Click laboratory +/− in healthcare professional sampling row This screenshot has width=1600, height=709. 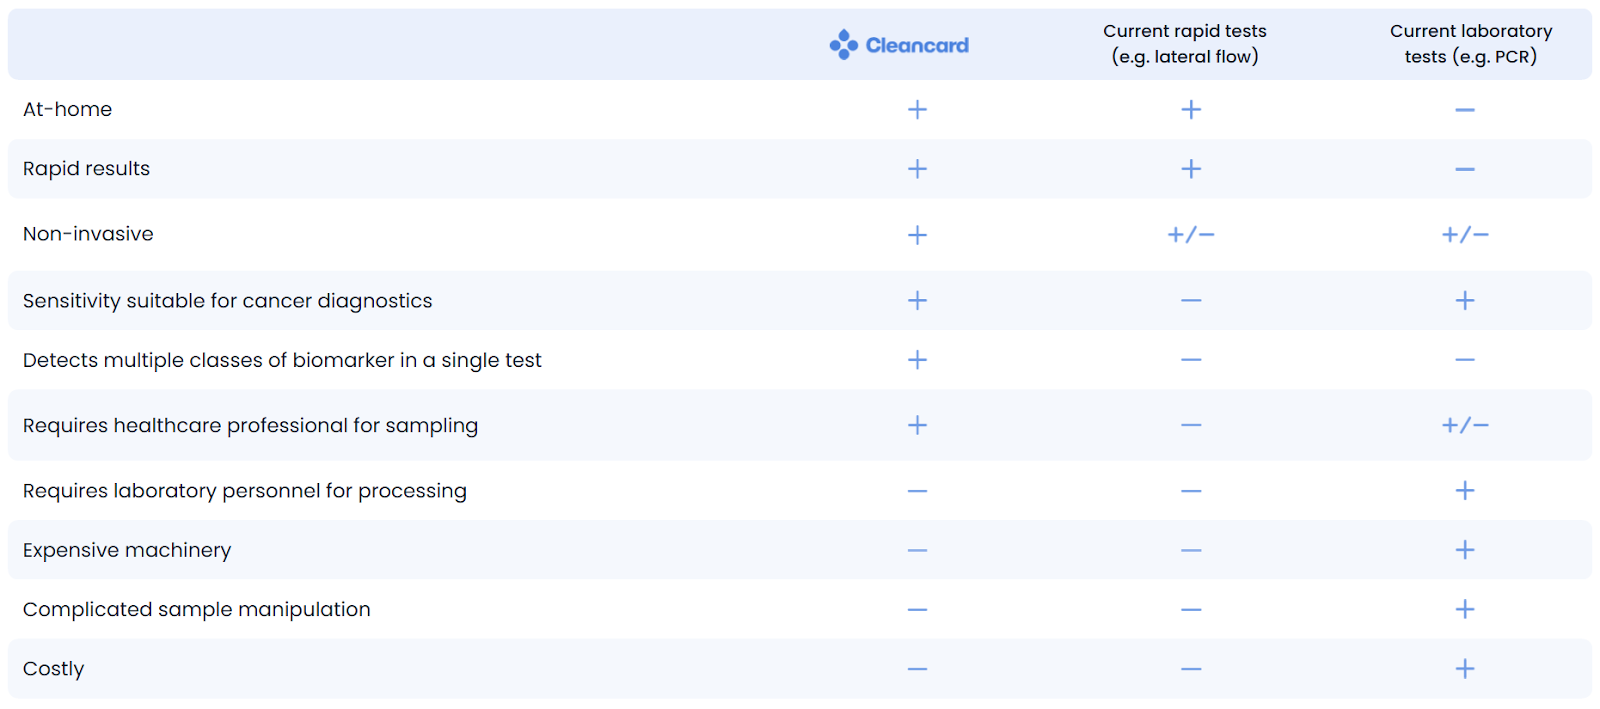(x=1464, y=426)
